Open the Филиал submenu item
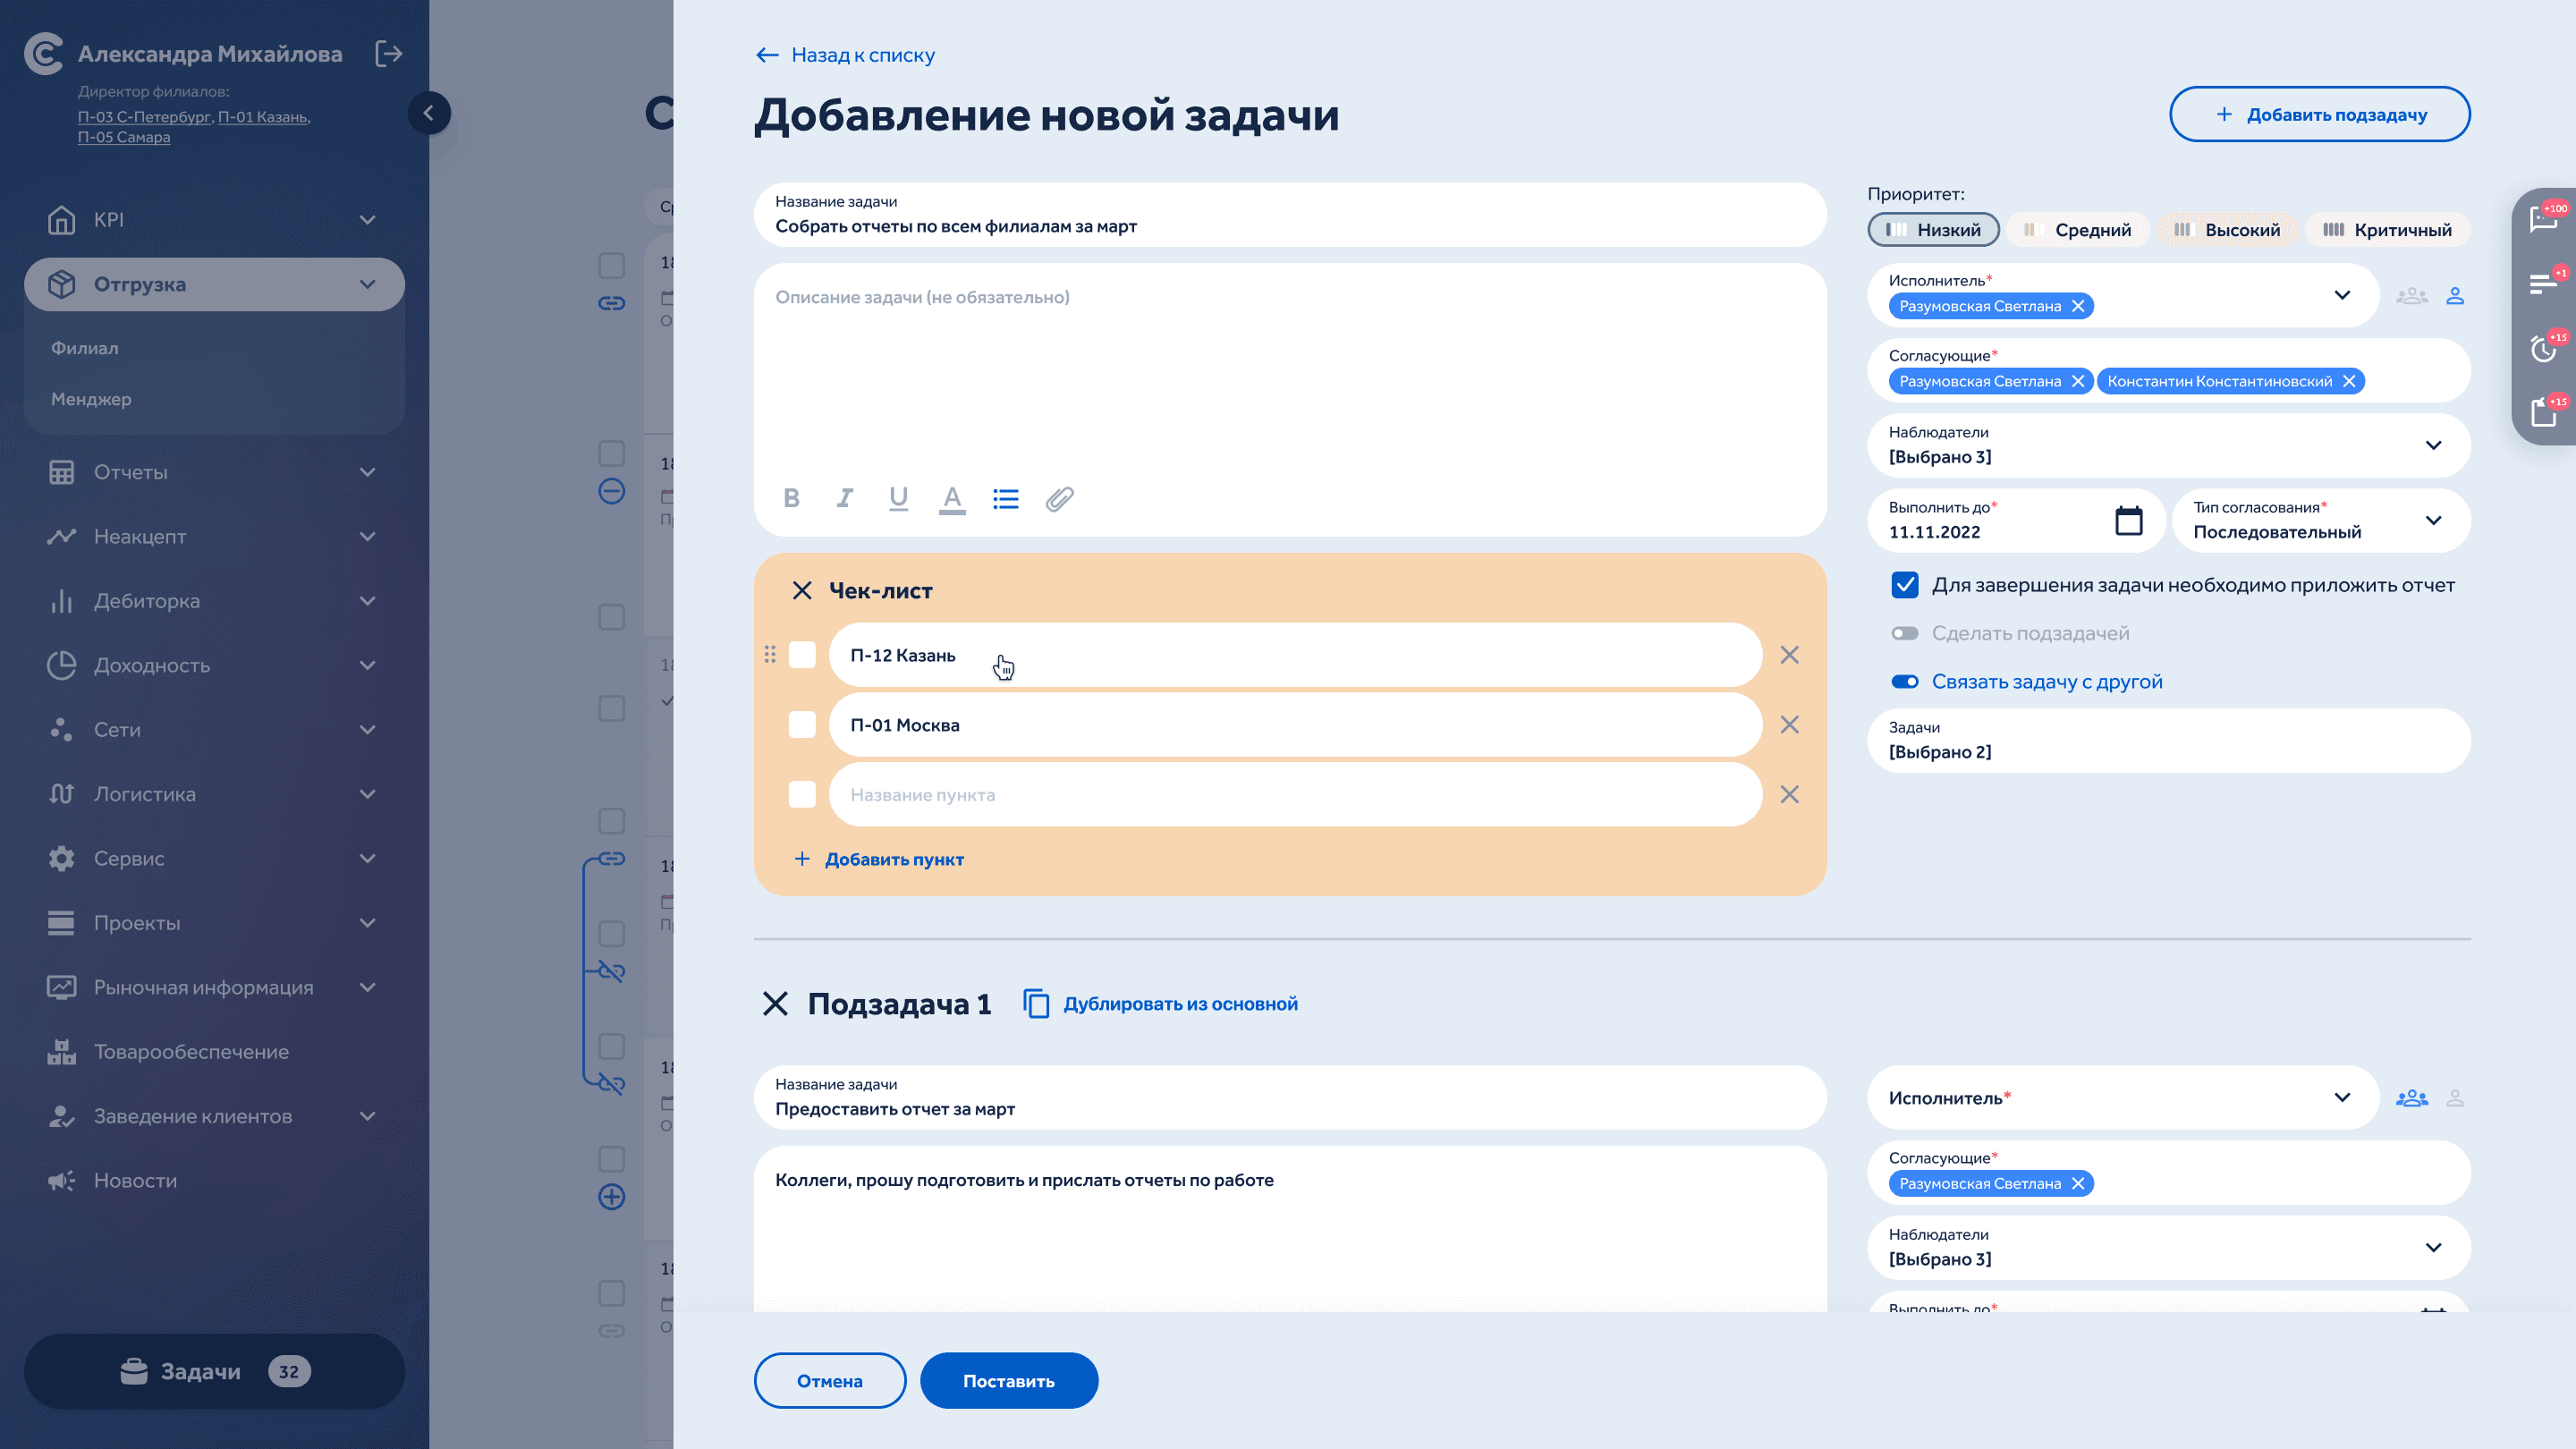The height and width of the screenshot is (1449, 2576). click(85, 348)
